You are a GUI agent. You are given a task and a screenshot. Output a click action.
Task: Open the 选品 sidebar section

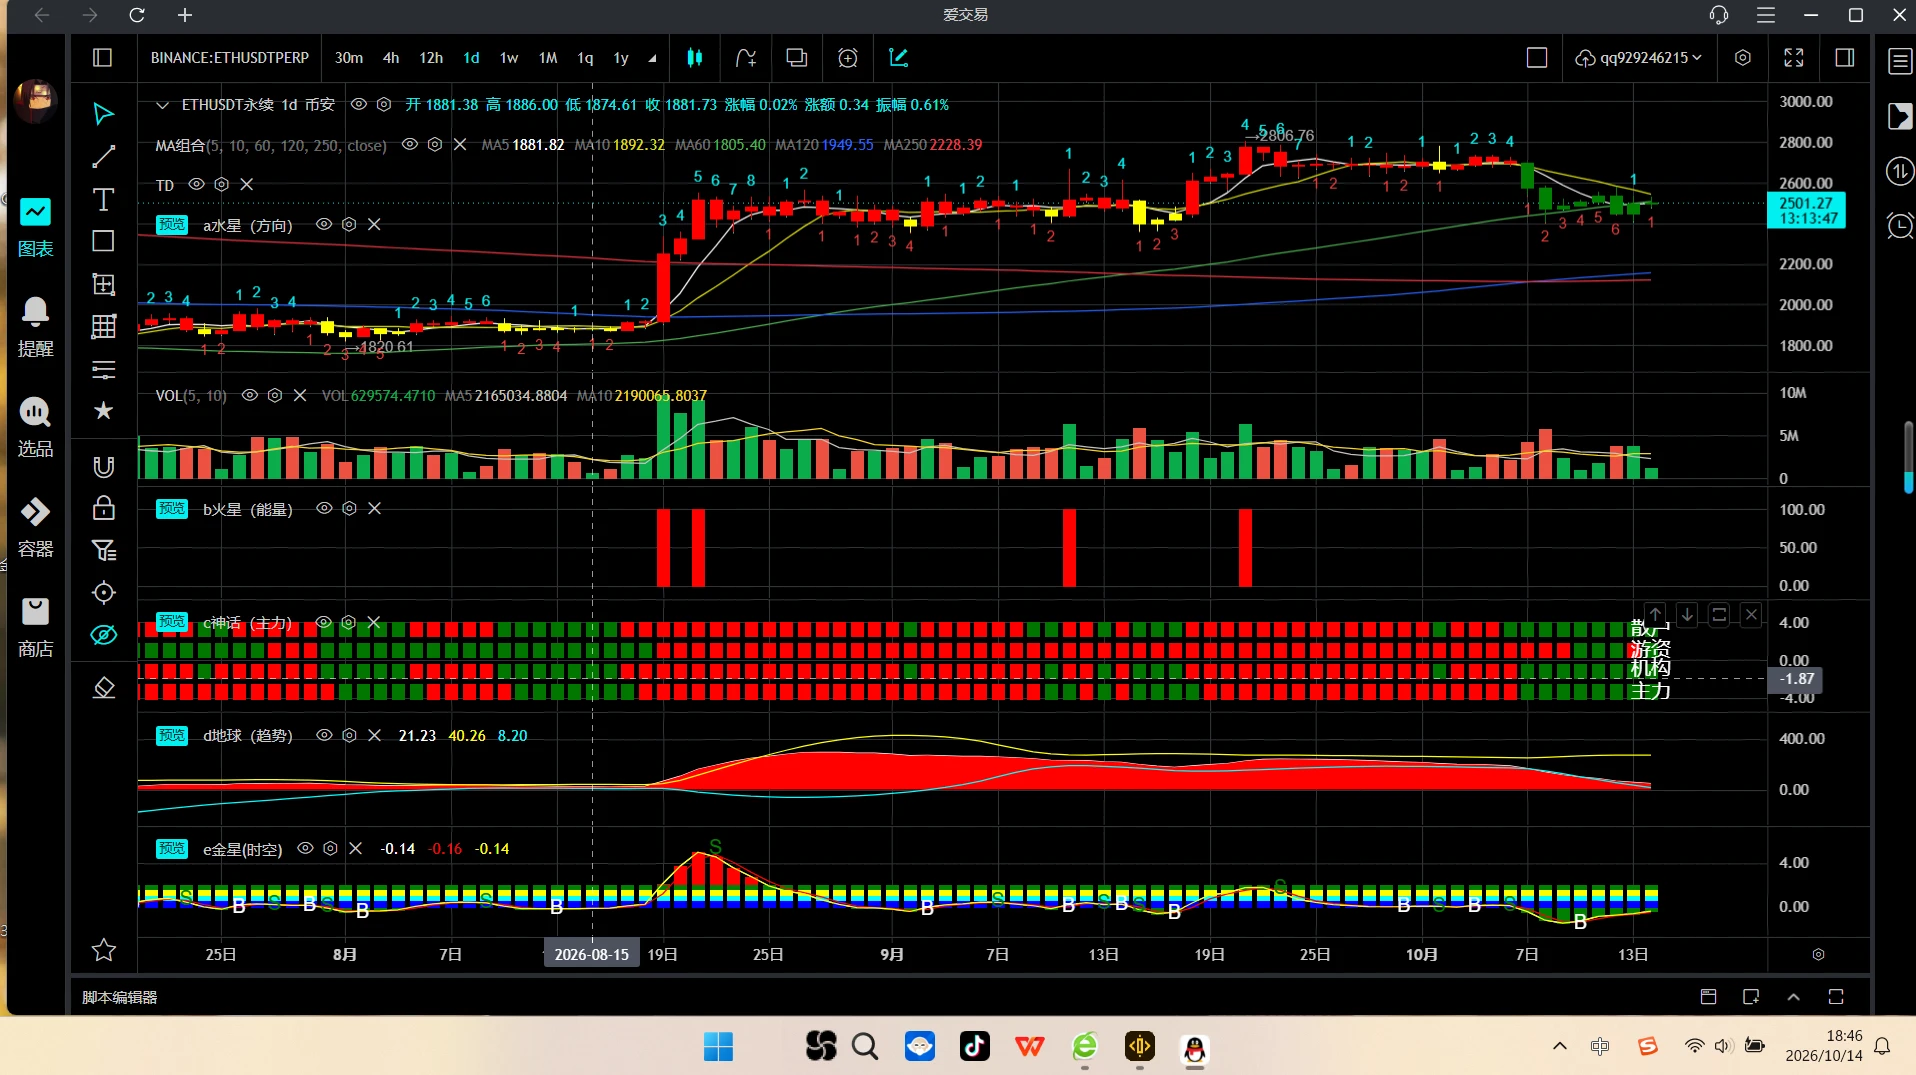(35, 428)
